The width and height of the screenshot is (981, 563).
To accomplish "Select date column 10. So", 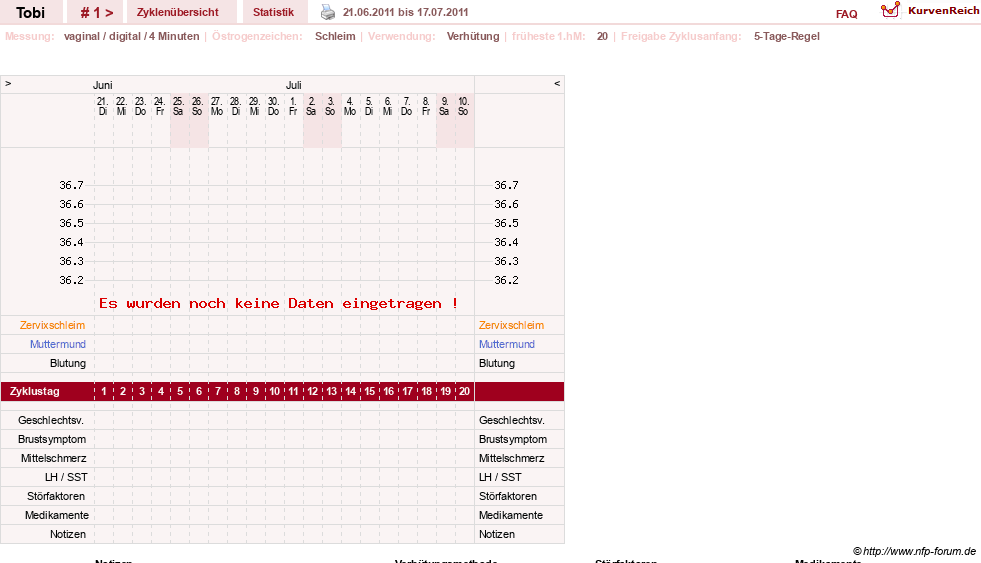I will (x=464, y=106).
